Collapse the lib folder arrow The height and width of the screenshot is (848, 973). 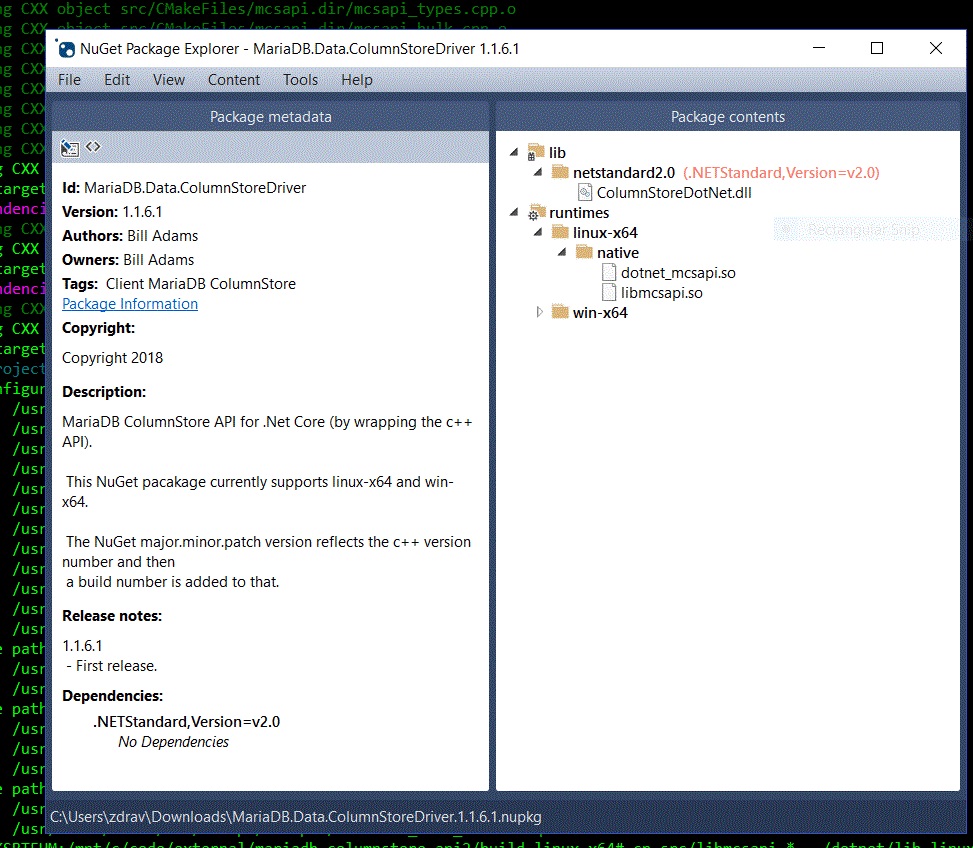(515, 152)
